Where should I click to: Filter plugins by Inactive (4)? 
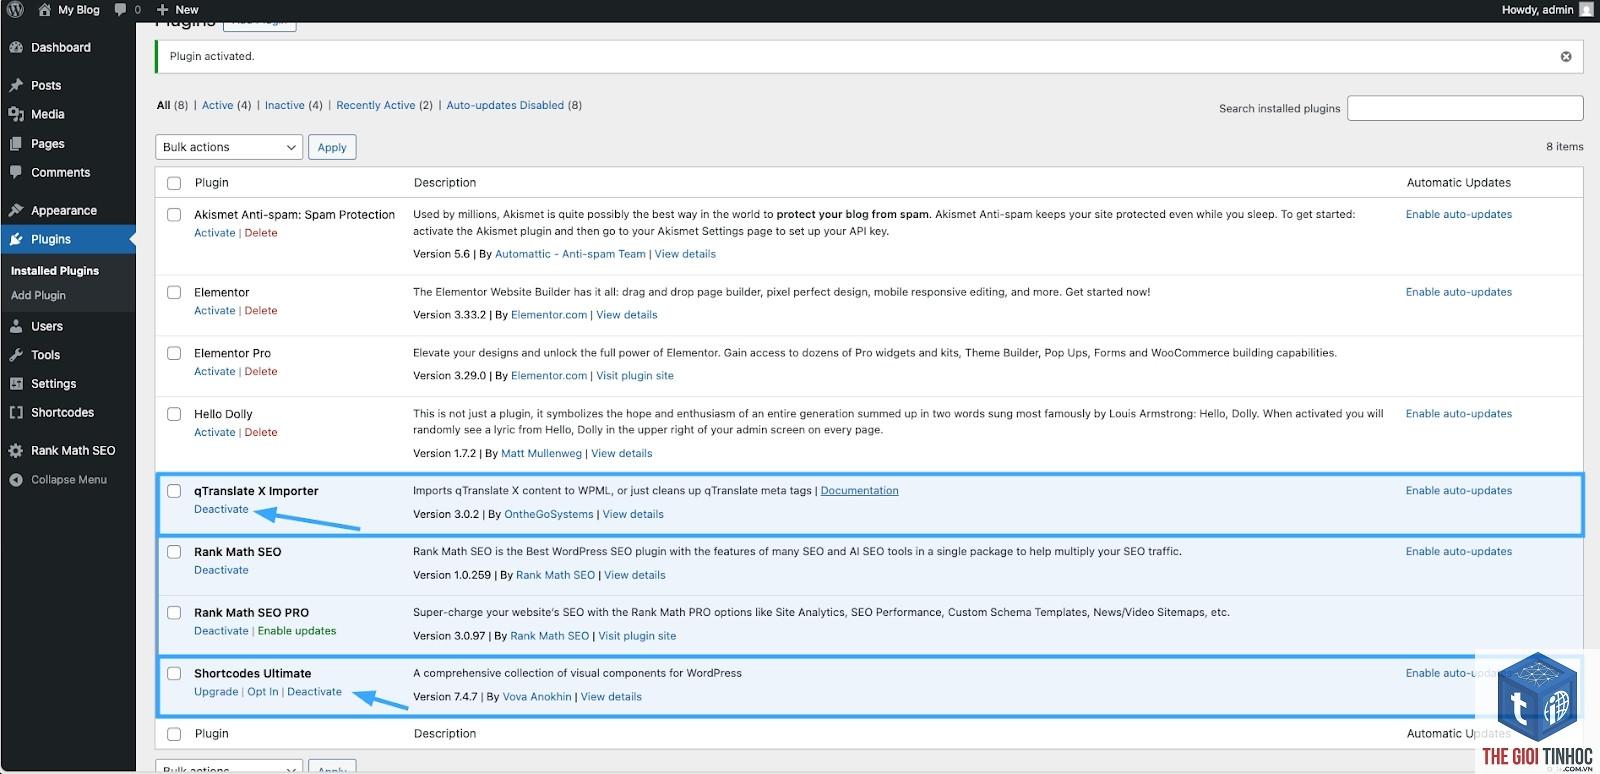tap(294, 105)
